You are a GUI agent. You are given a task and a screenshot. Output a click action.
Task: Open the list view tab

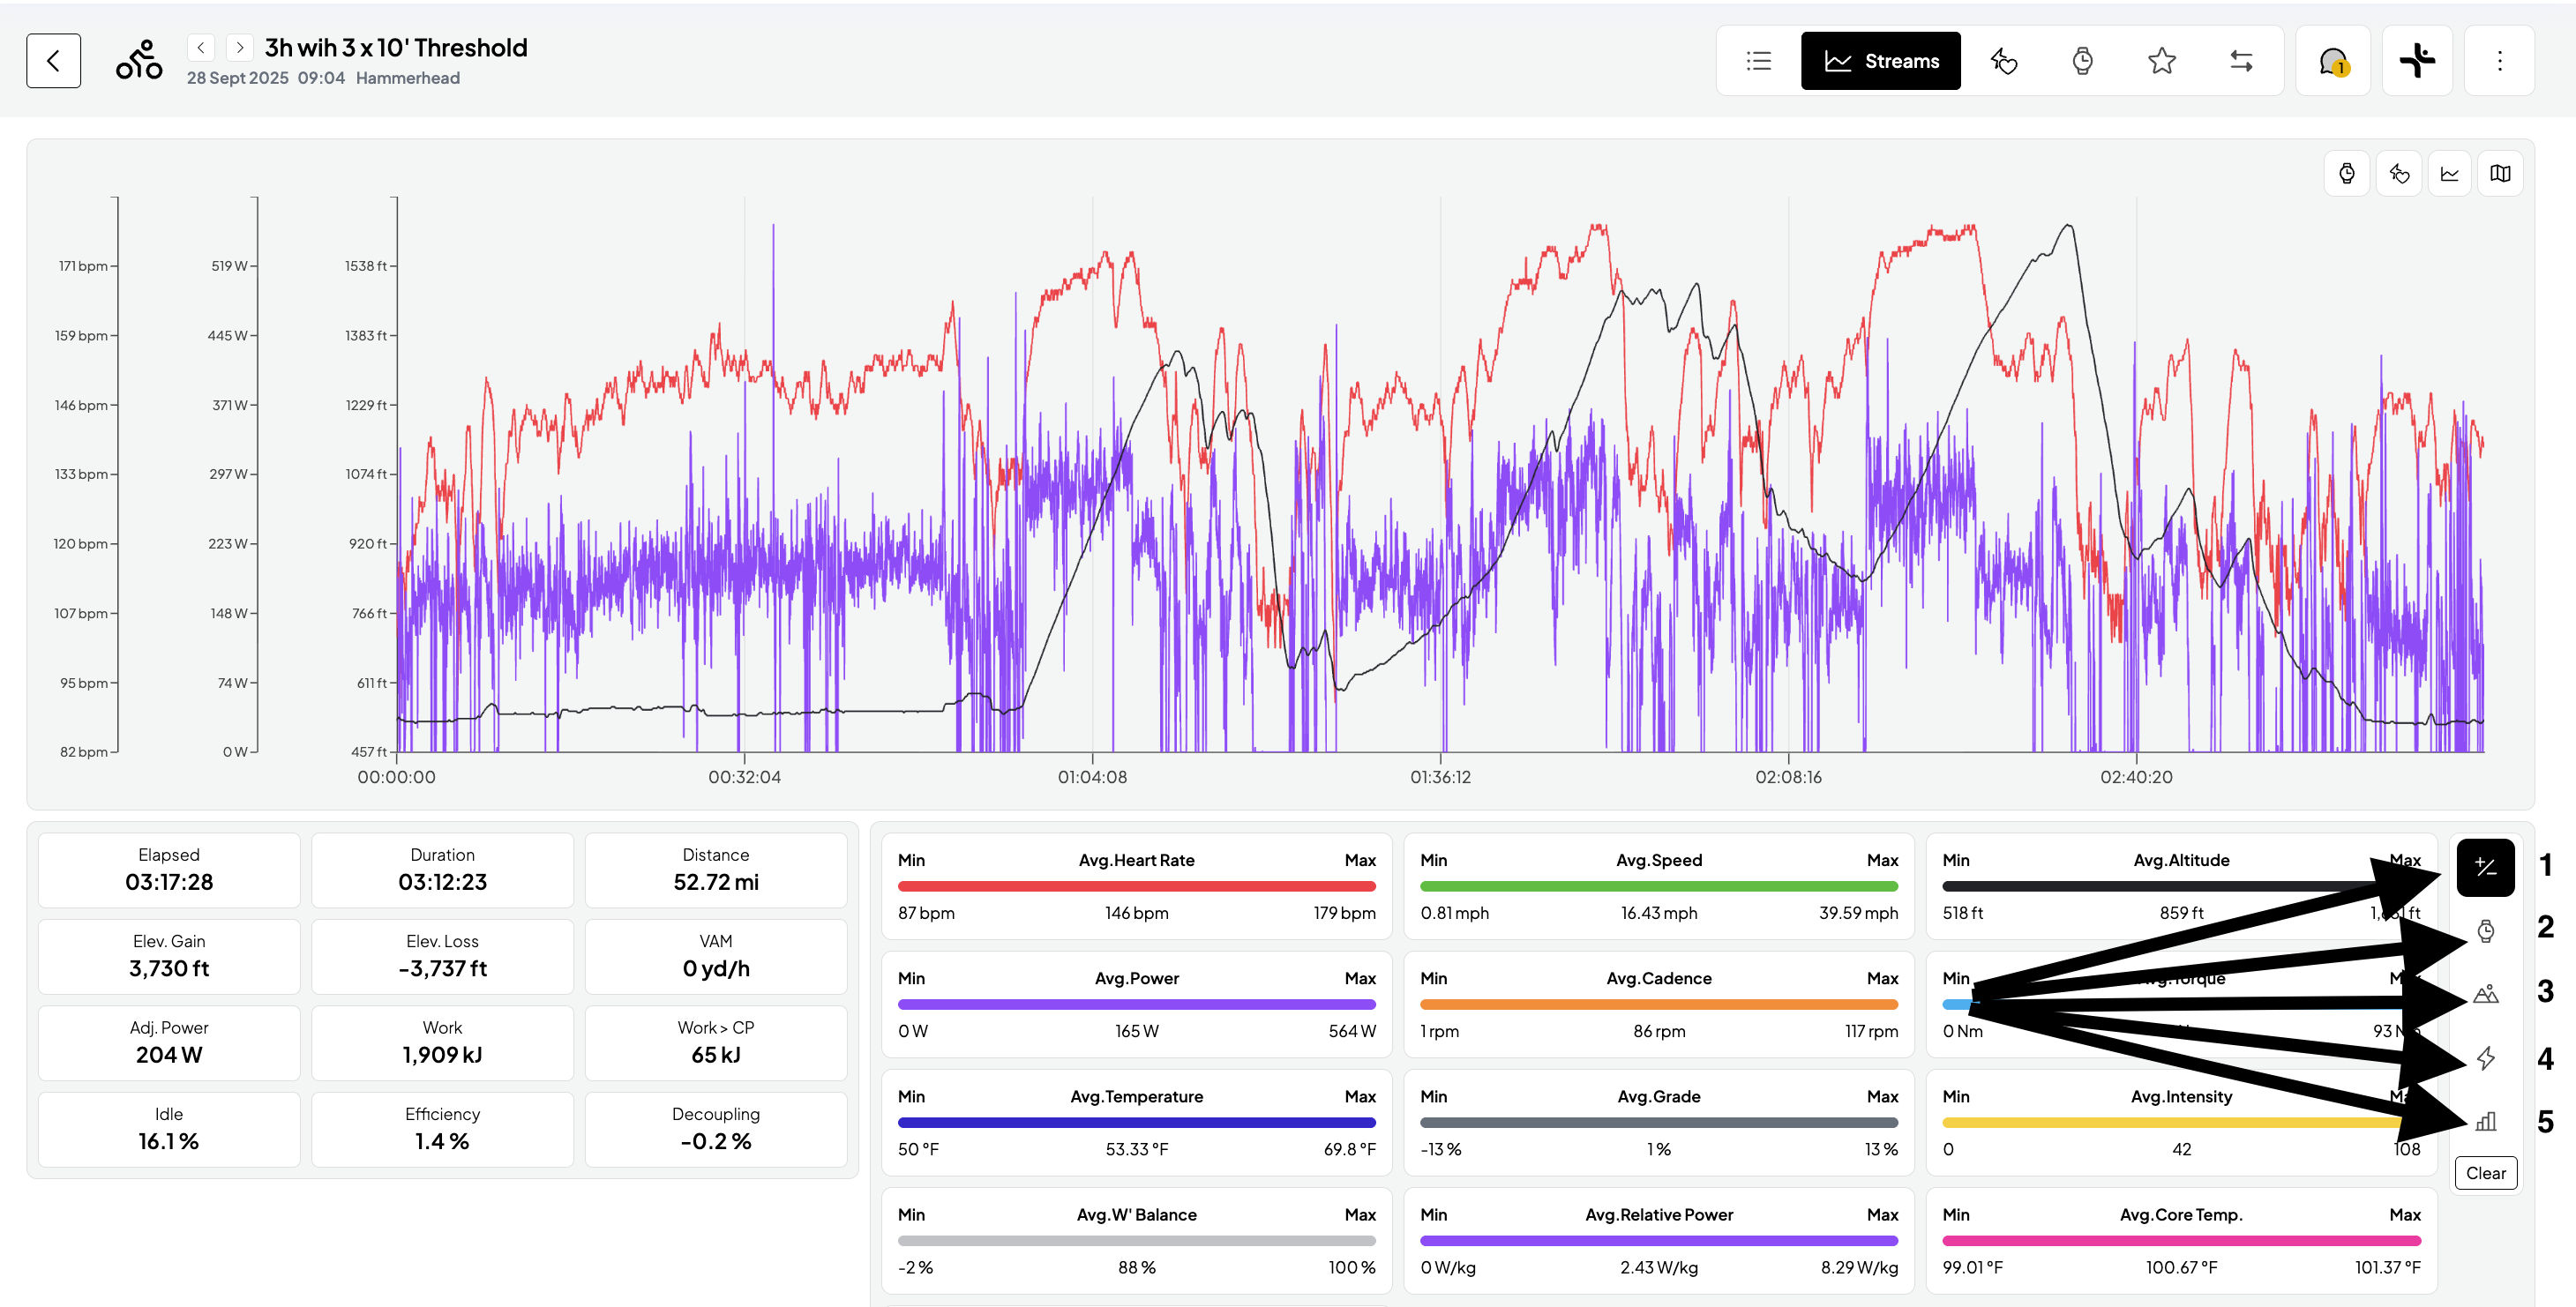click(x=1758, y=61)
